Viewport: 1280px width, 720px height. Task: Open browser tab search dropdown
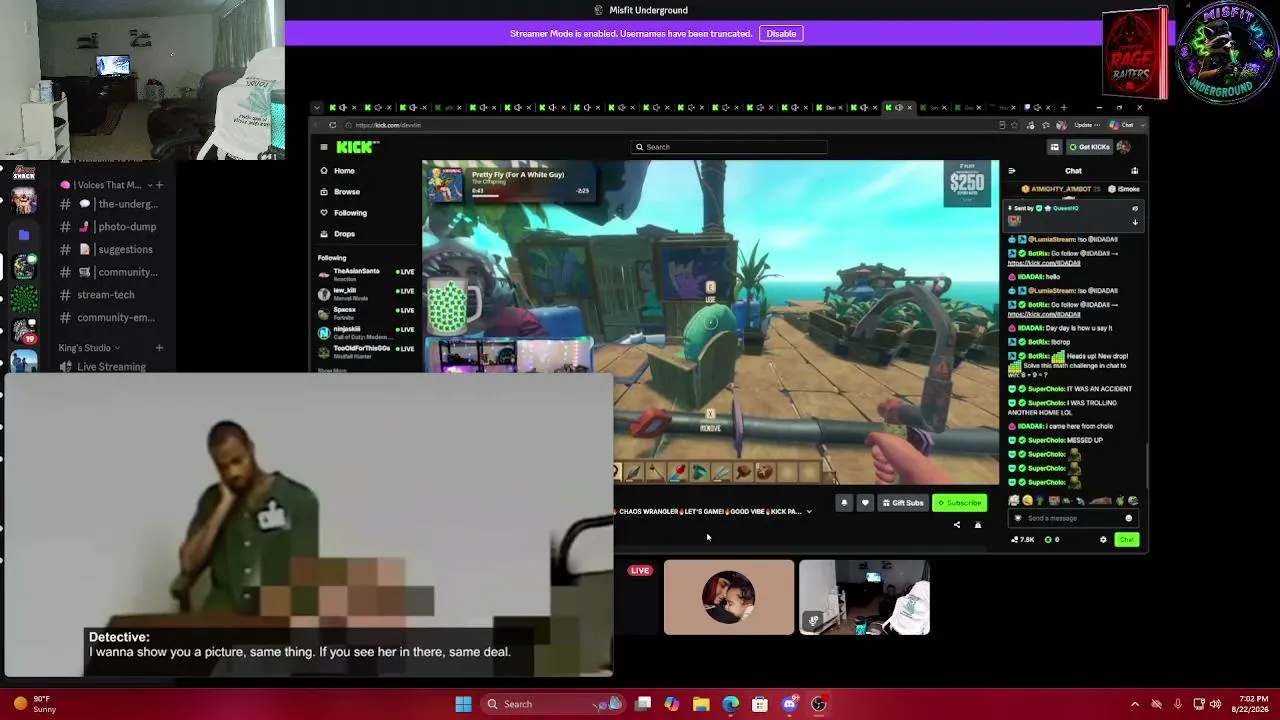coord(317,108)
